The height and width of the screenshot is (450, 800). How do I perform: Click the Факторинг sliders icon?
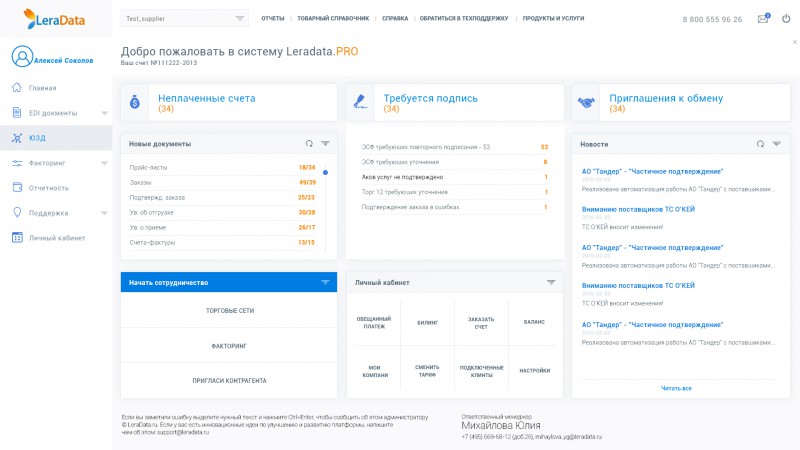17,163
